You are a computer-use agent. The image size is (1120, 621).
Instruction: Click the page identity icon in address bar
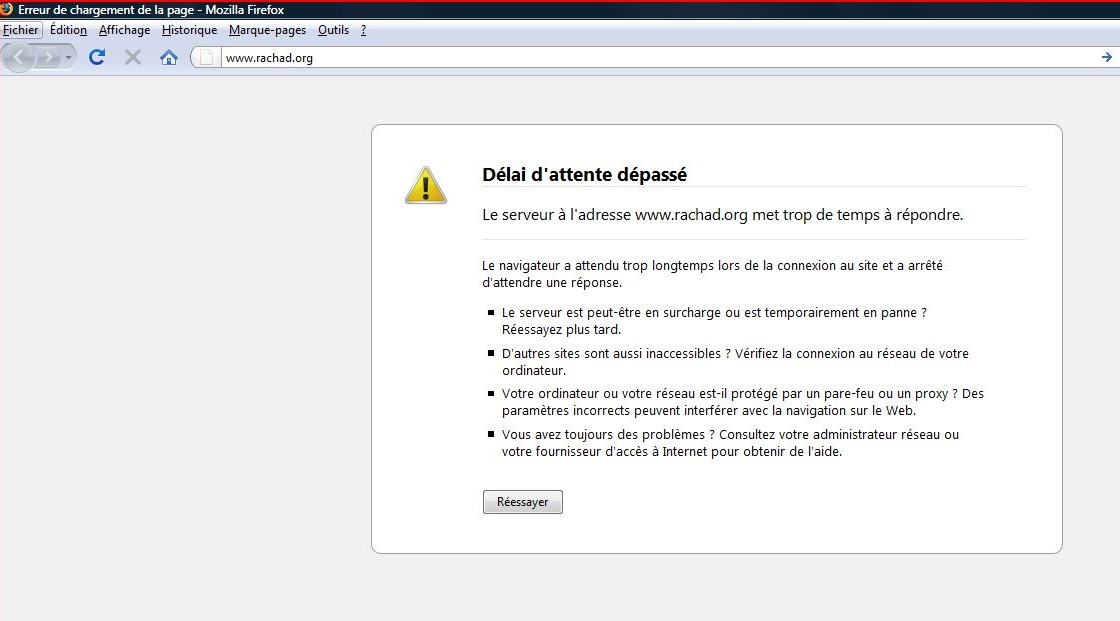(206, 58)
